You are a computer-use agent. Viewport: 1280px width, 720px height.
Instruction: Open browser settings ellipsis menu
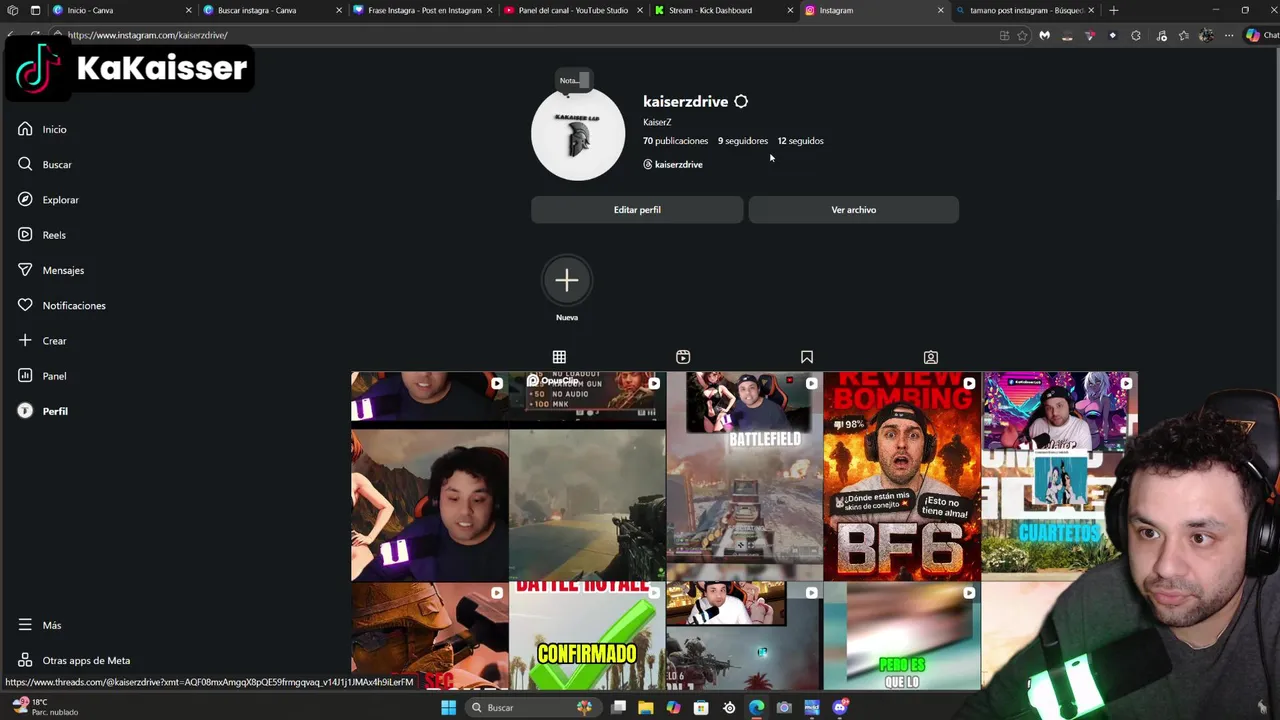(x=1229, y=36)
